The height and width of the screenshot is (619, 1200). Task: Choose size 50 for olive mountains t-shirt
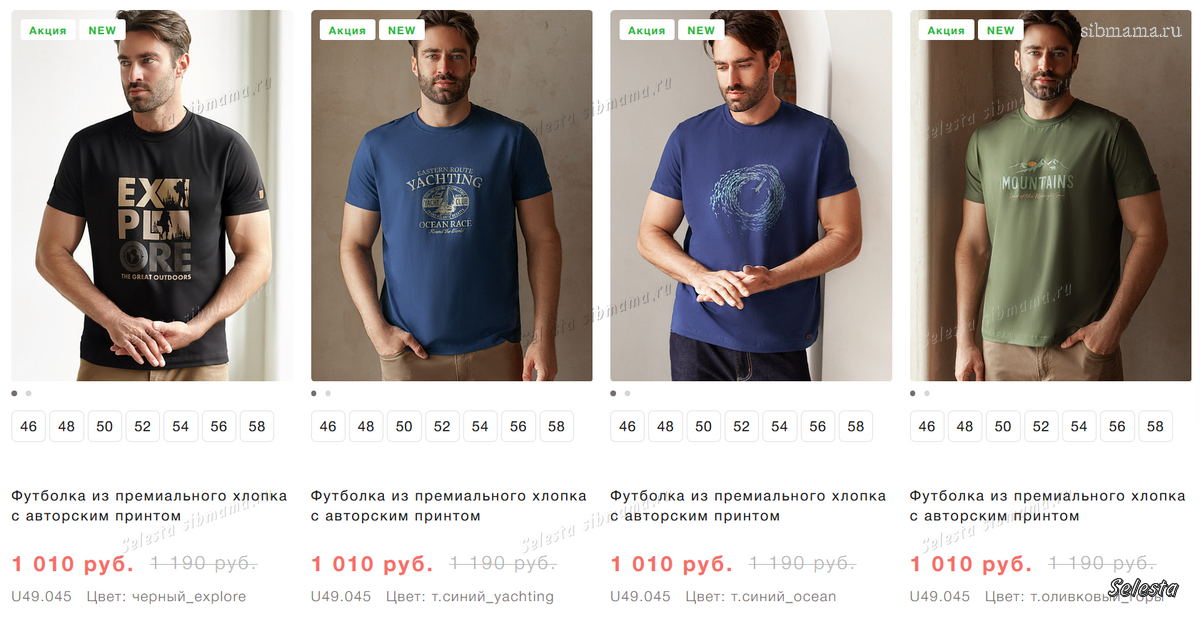1003,426
